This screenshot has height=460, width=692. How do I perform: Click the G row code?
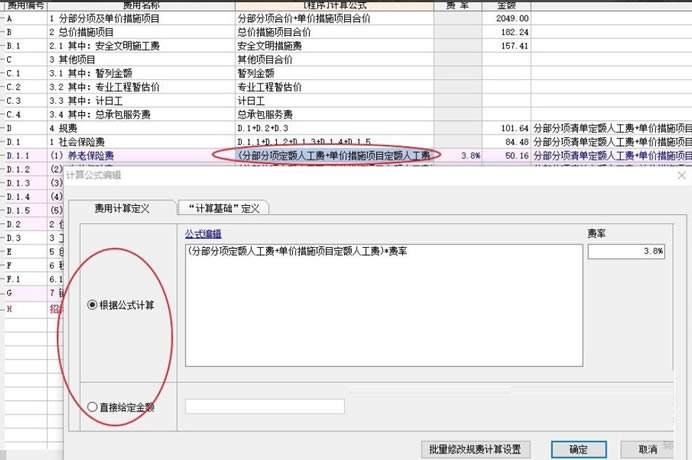click(9, 293)
